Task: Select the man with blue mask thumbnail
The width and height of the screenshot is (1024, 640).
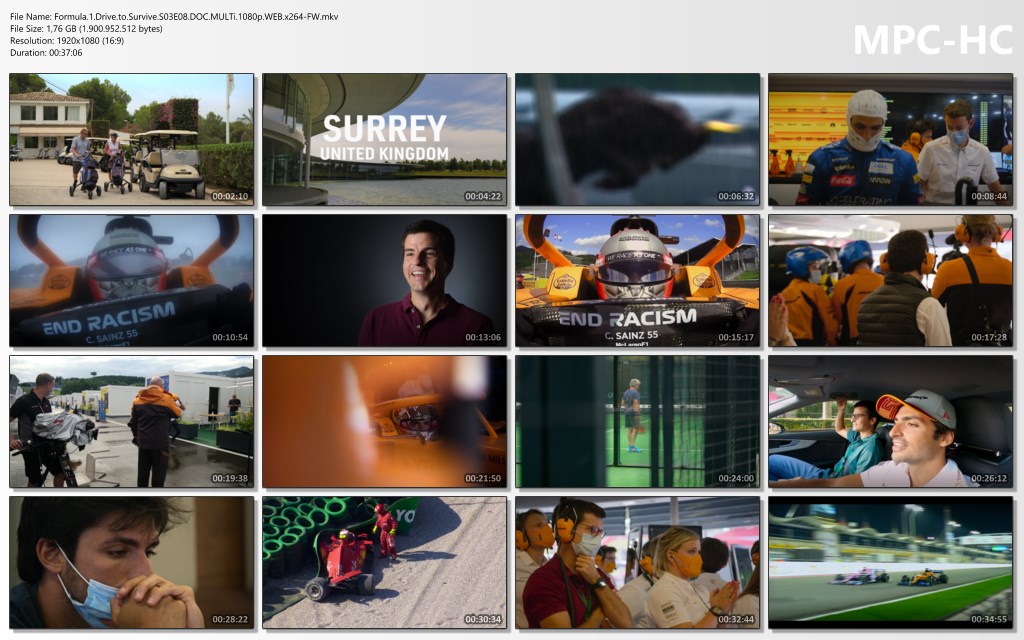Action: (132, 562)
